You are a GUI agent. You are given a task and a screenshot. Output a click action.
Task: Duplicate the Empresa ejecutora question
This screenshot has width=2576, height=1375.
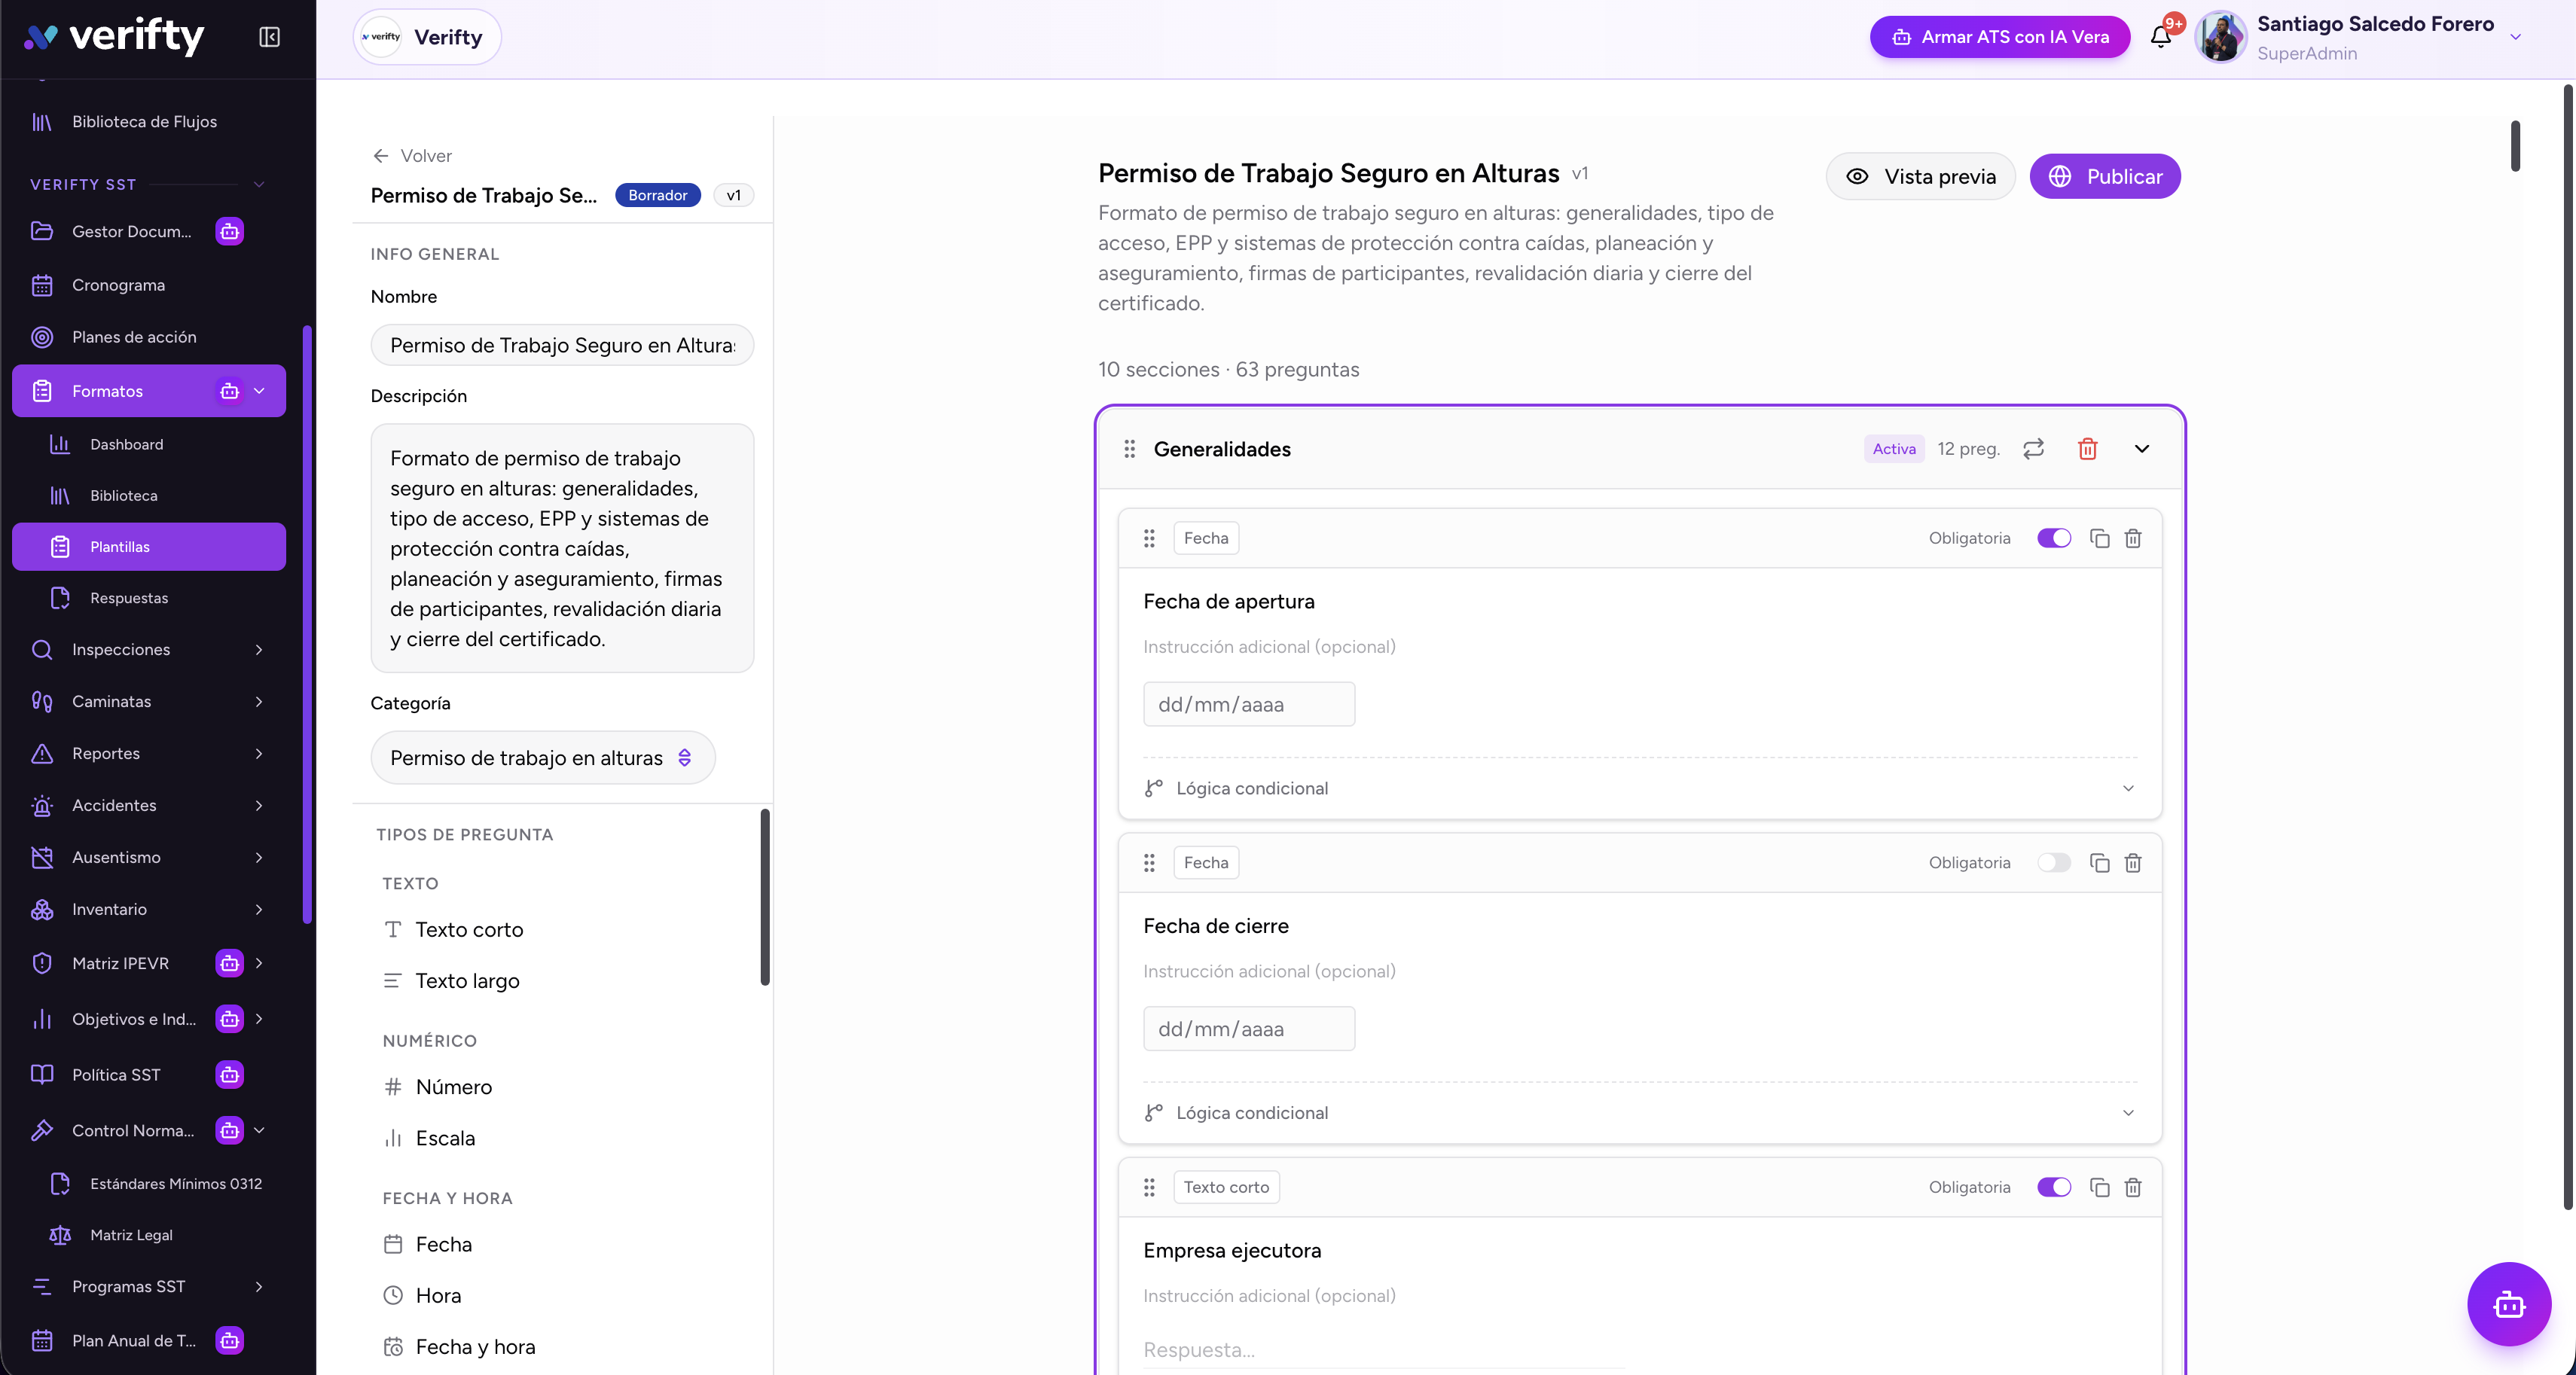[2099, 1187]
